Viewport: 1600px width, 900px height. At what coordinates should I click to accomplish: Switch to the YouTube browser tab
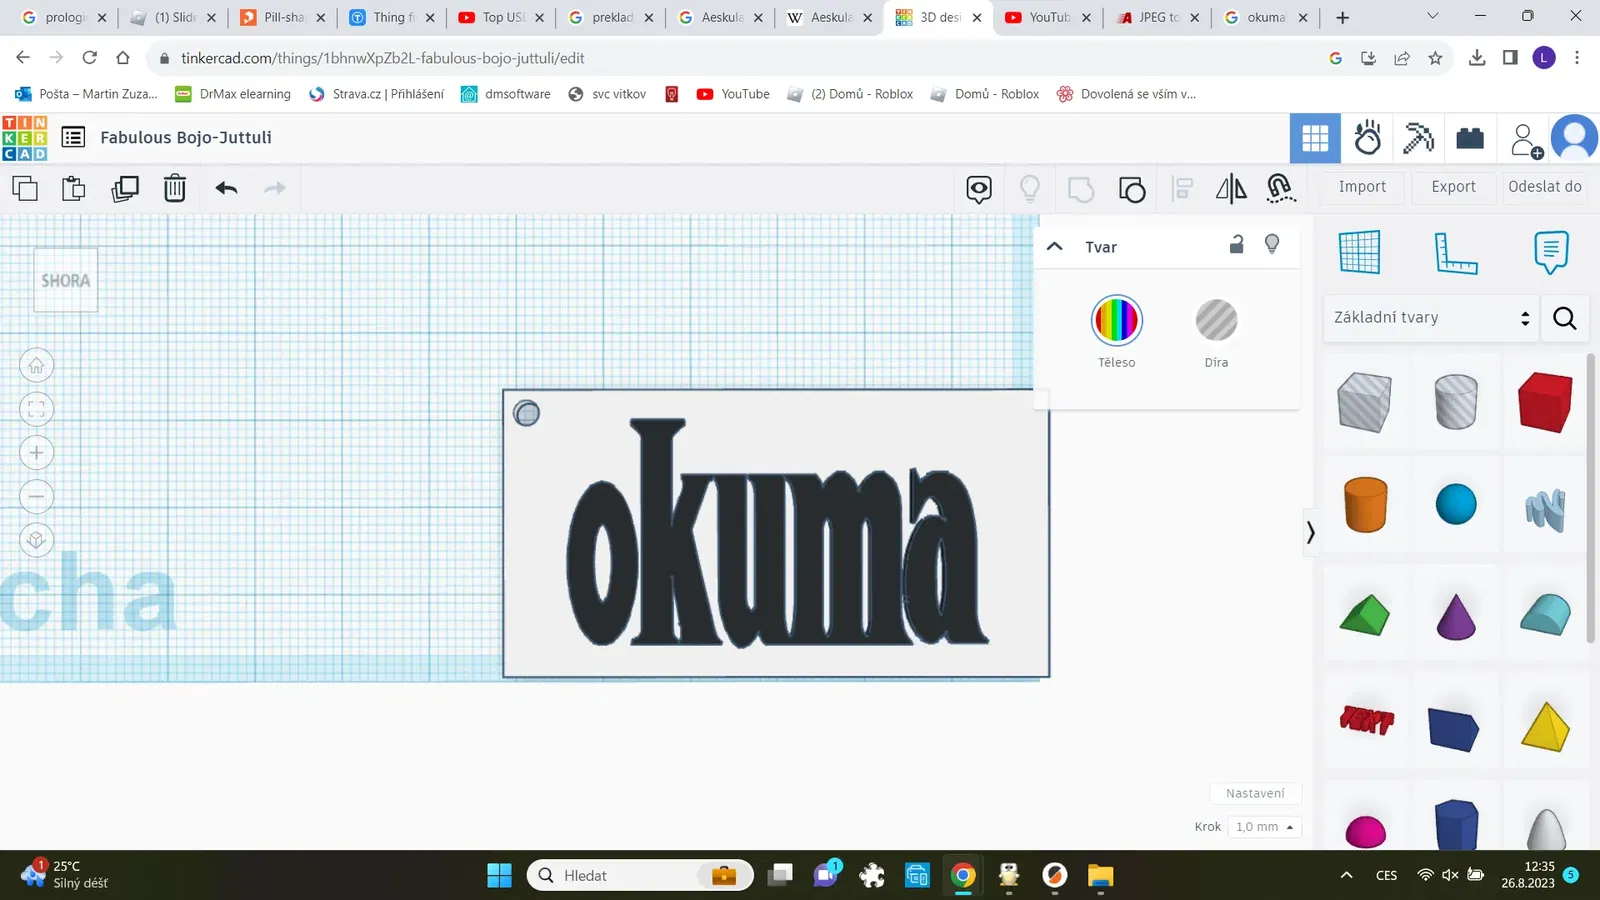1048,17
